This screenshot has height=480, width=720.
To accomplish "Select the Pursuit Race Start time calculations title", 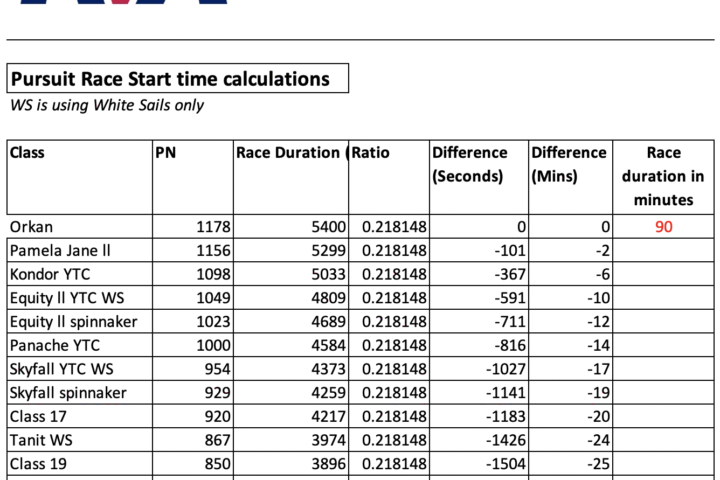I will [170, 78].
